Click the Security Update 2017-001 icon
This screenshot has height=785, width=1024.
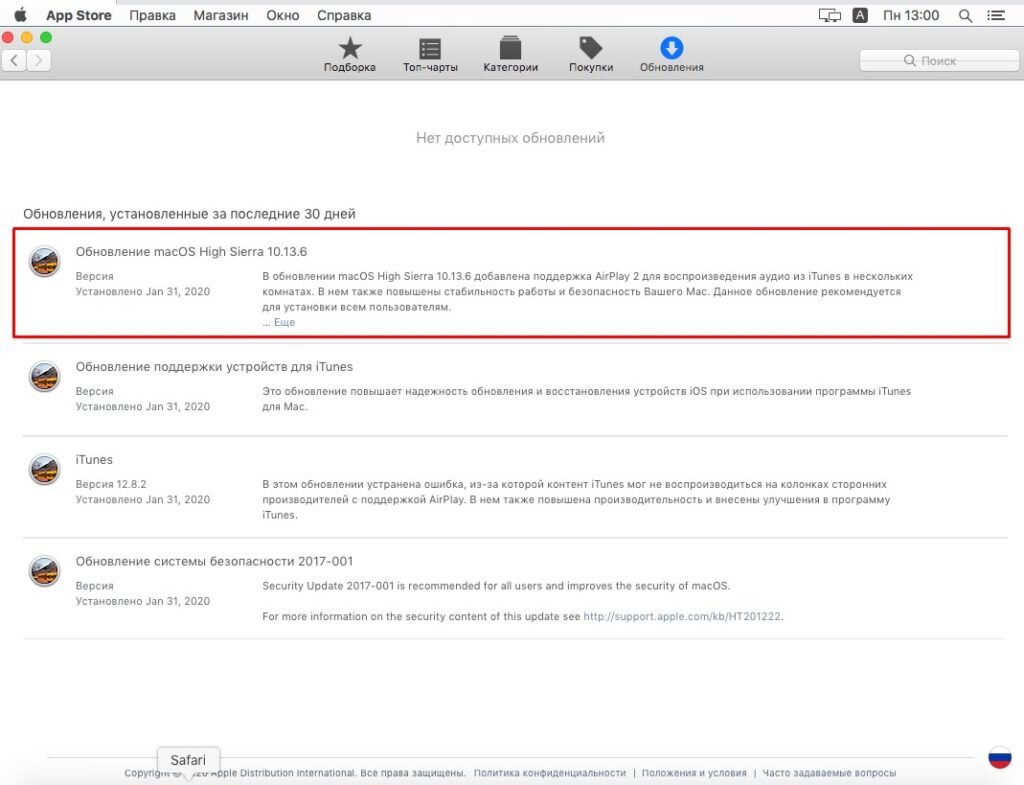(x=44, y=571)
